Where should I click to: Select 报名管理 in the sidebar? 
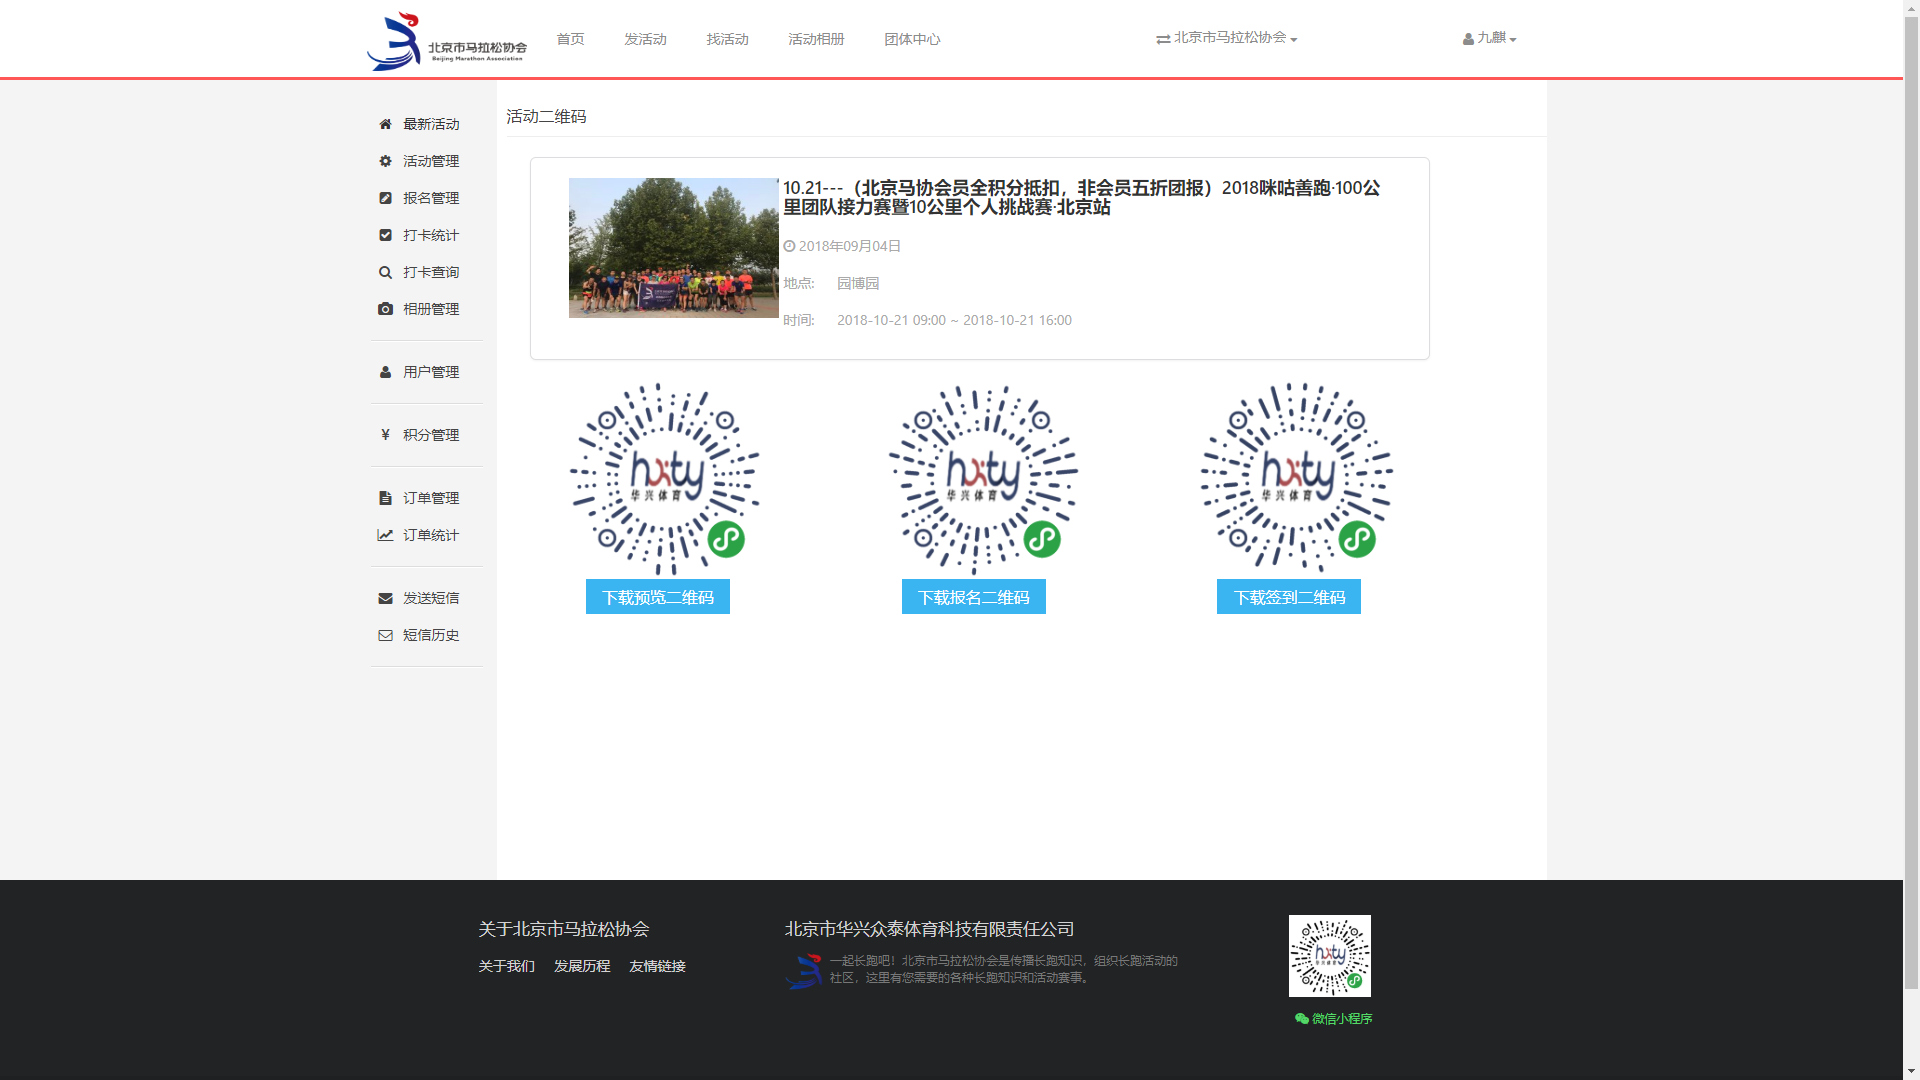click(x=431, y=198)
